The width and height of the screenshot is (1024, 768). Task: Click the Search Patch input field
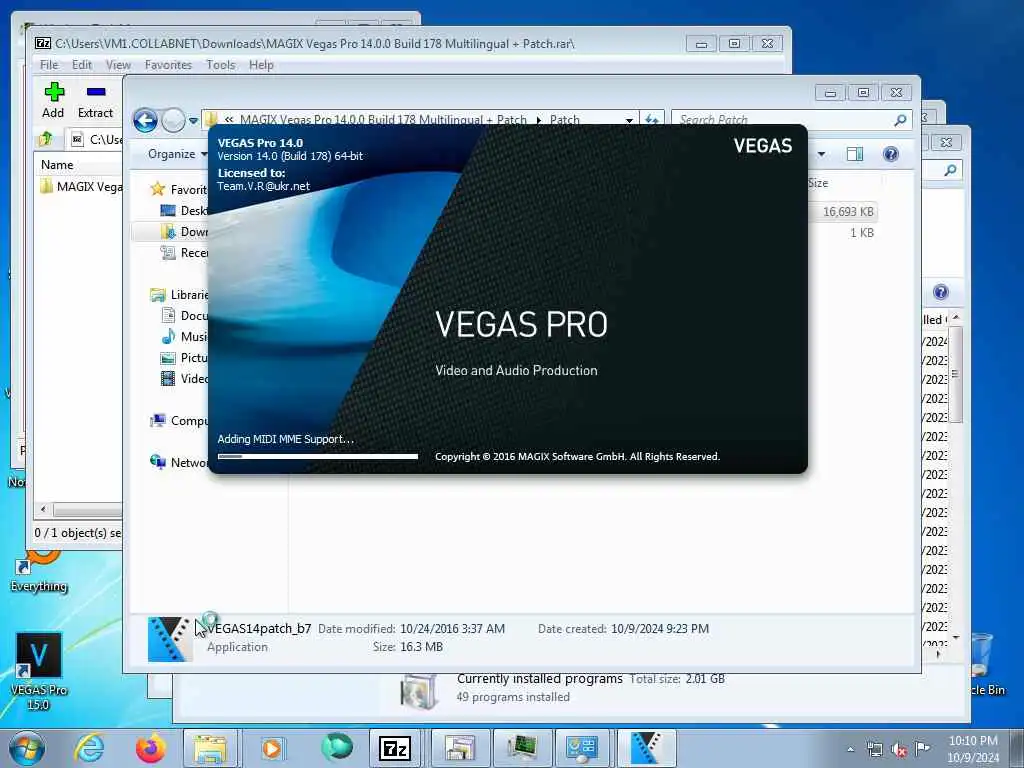[x=784, y=120]
